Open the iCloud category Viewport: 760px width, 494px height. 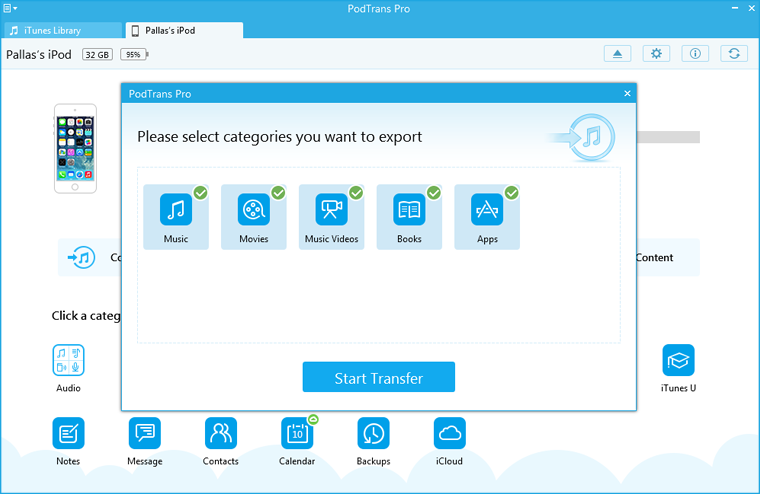[x=449, y=434]
